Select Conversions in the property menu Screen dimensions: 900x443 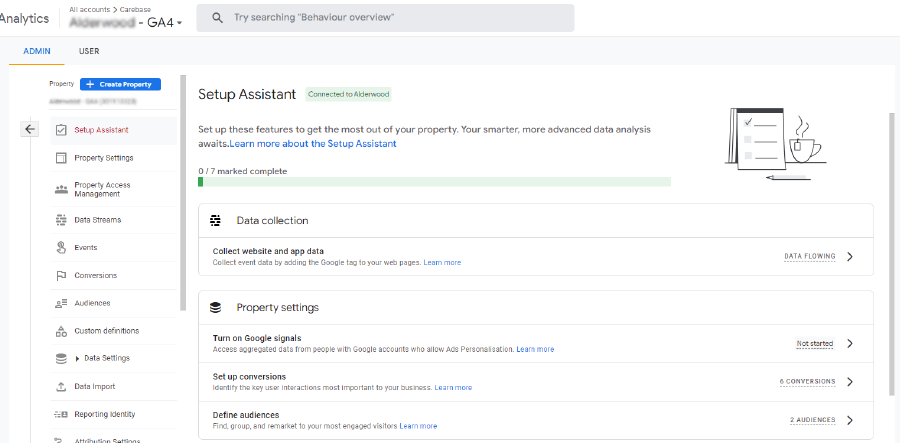coord(114,275)
